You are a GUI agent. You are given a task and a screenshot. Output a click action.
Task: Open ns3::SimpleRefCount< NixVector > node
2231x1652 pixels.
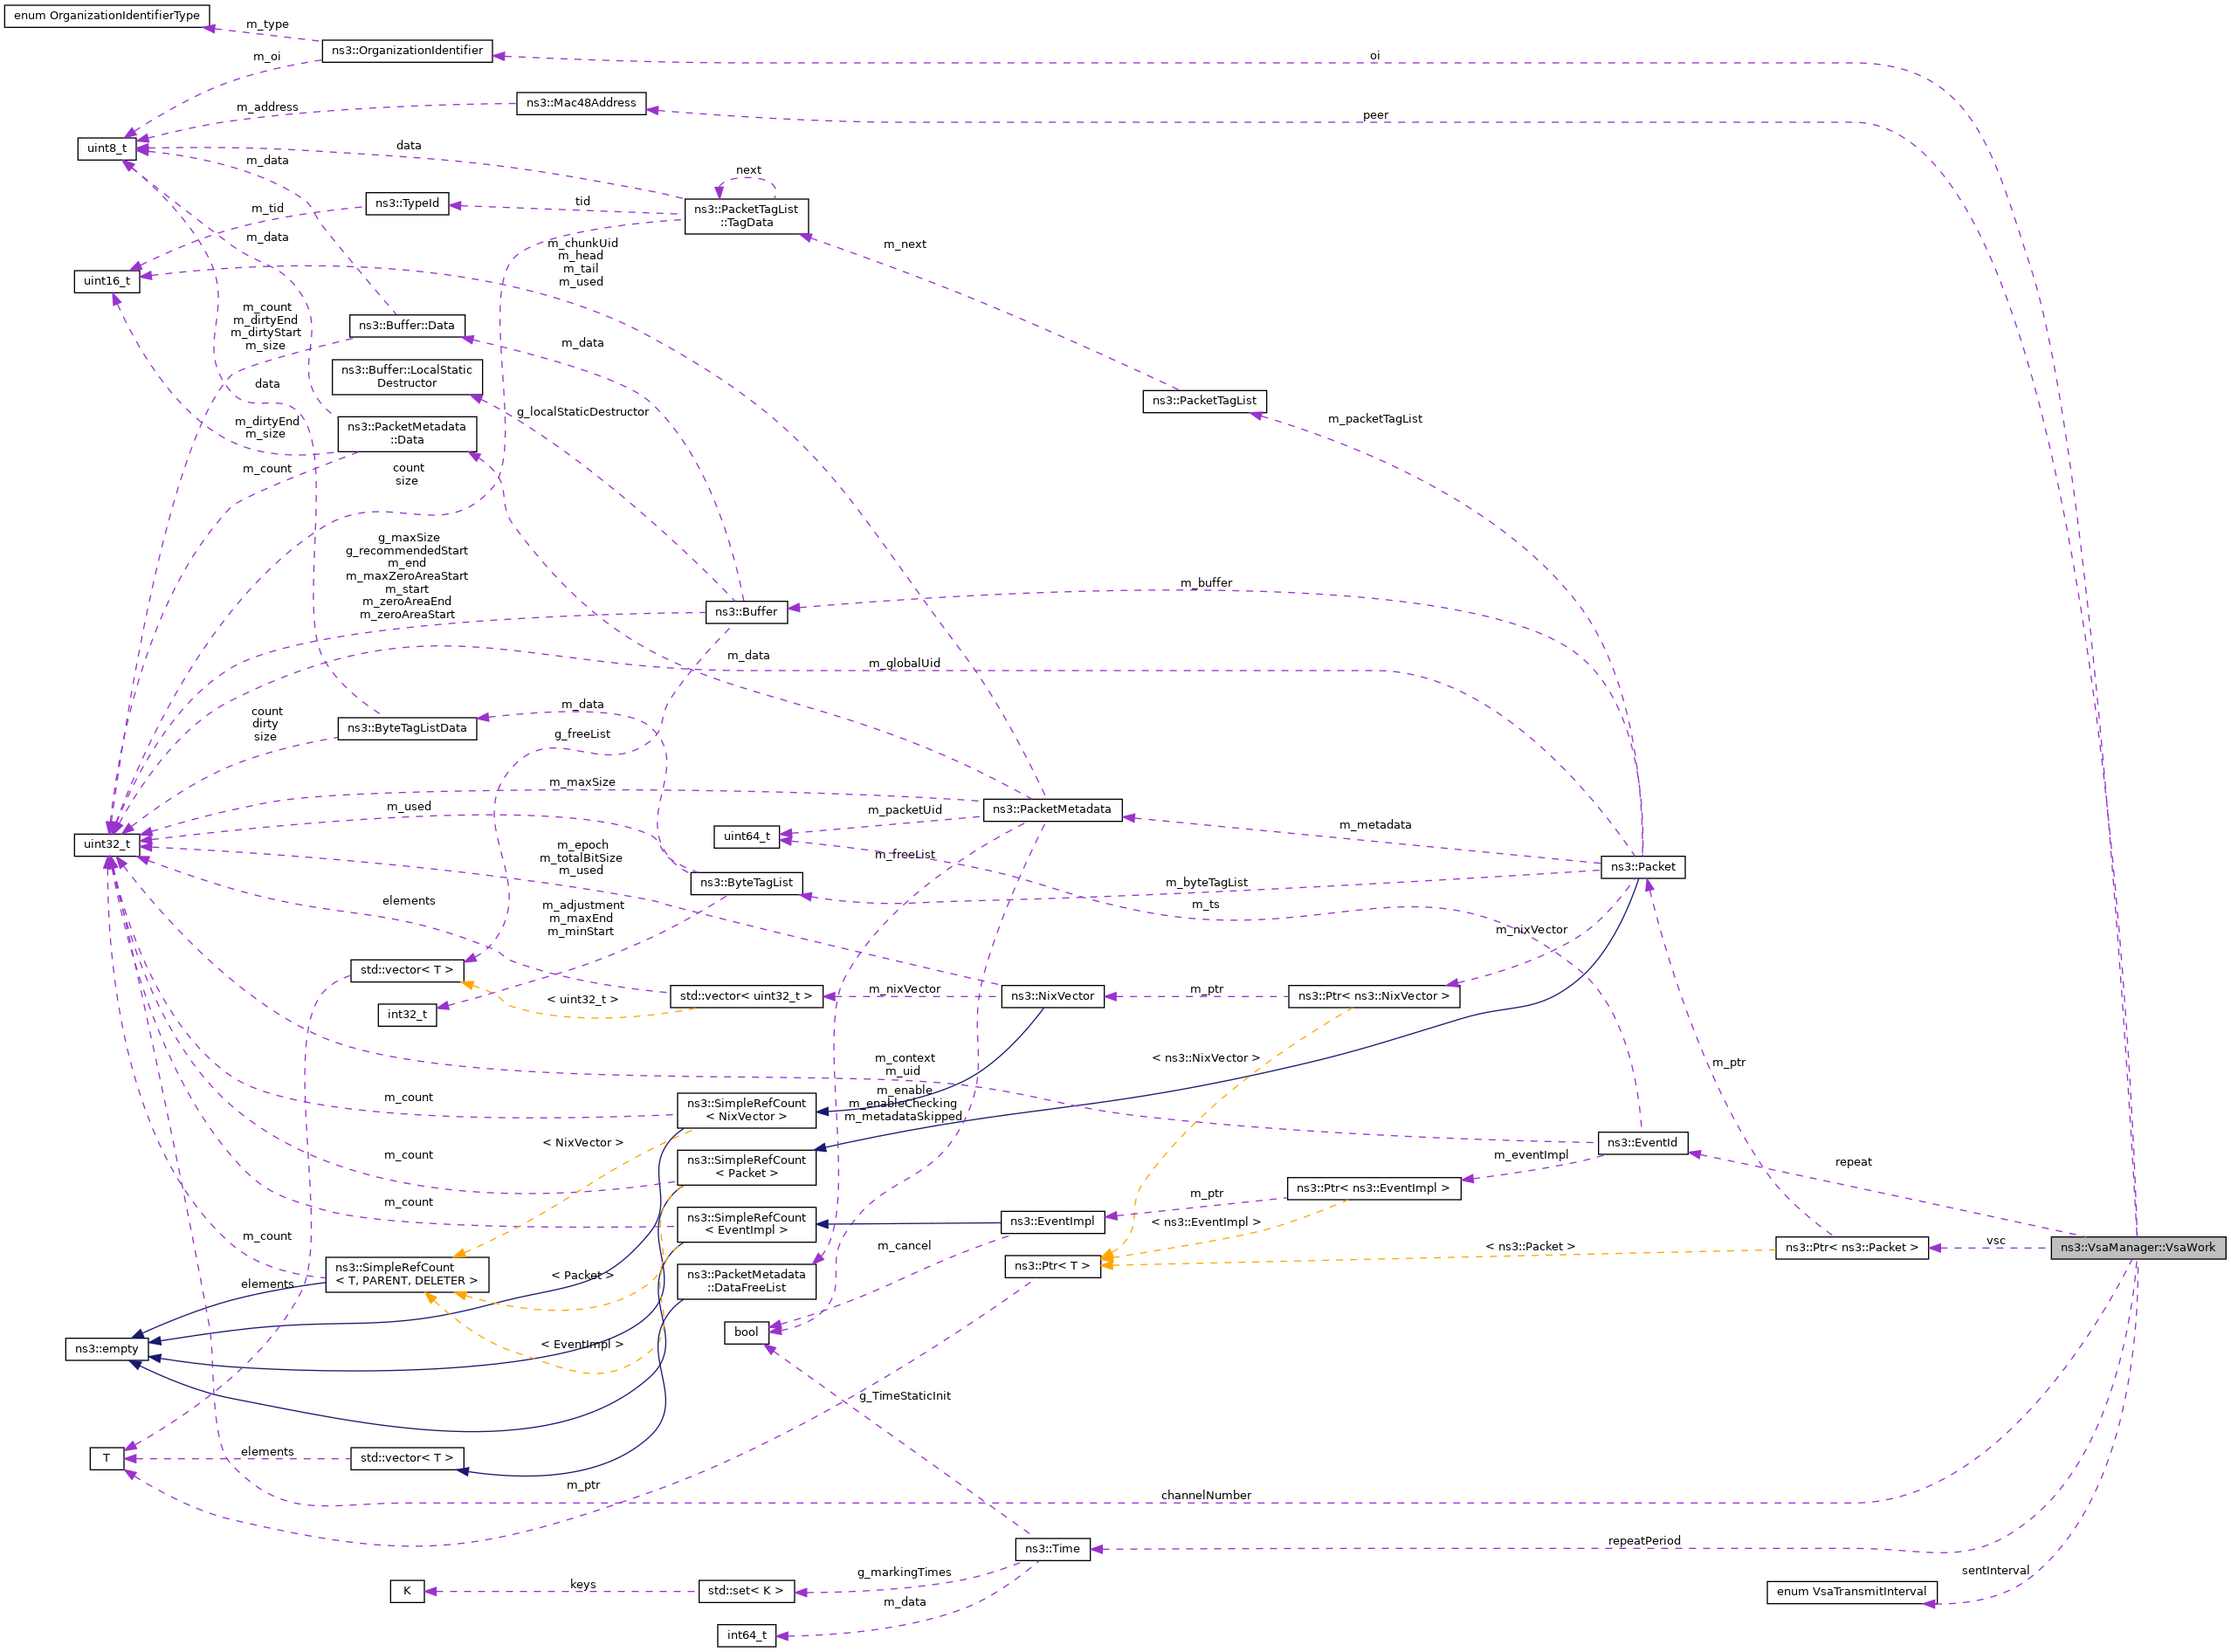click(x=746, y=1110)
